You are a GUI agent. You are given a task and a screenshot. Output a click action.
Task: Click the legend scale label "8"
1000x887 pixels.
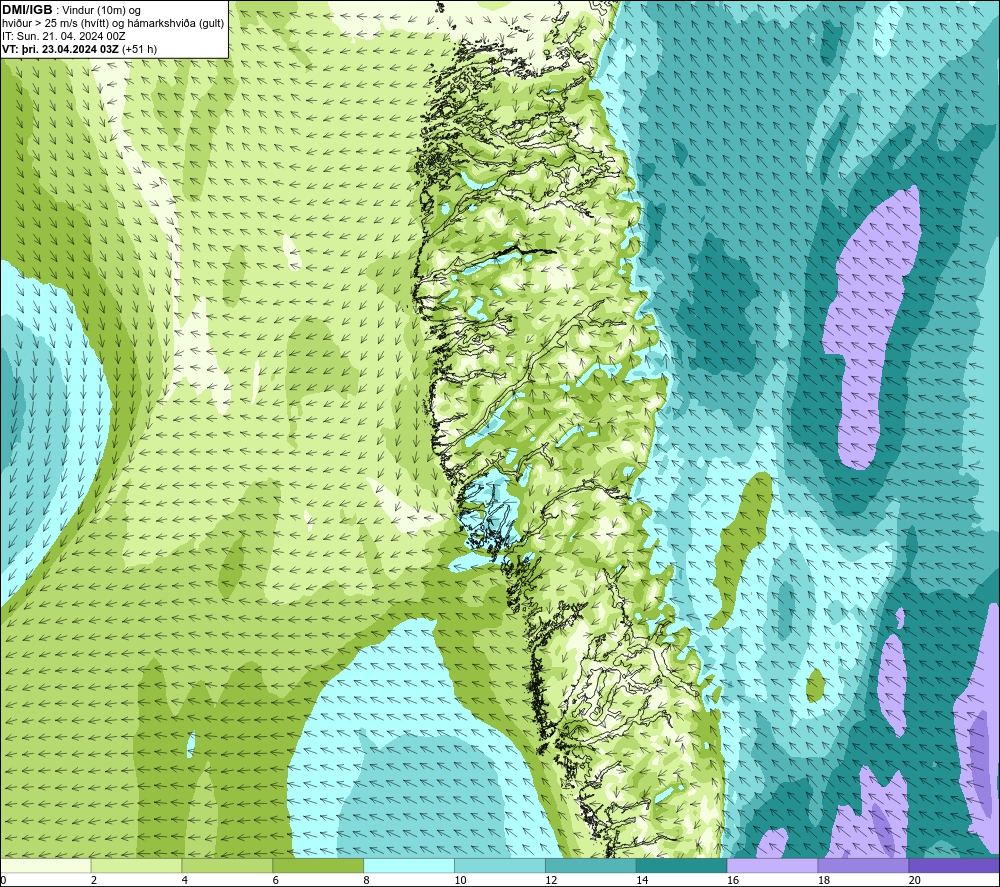tap(367, 880)
